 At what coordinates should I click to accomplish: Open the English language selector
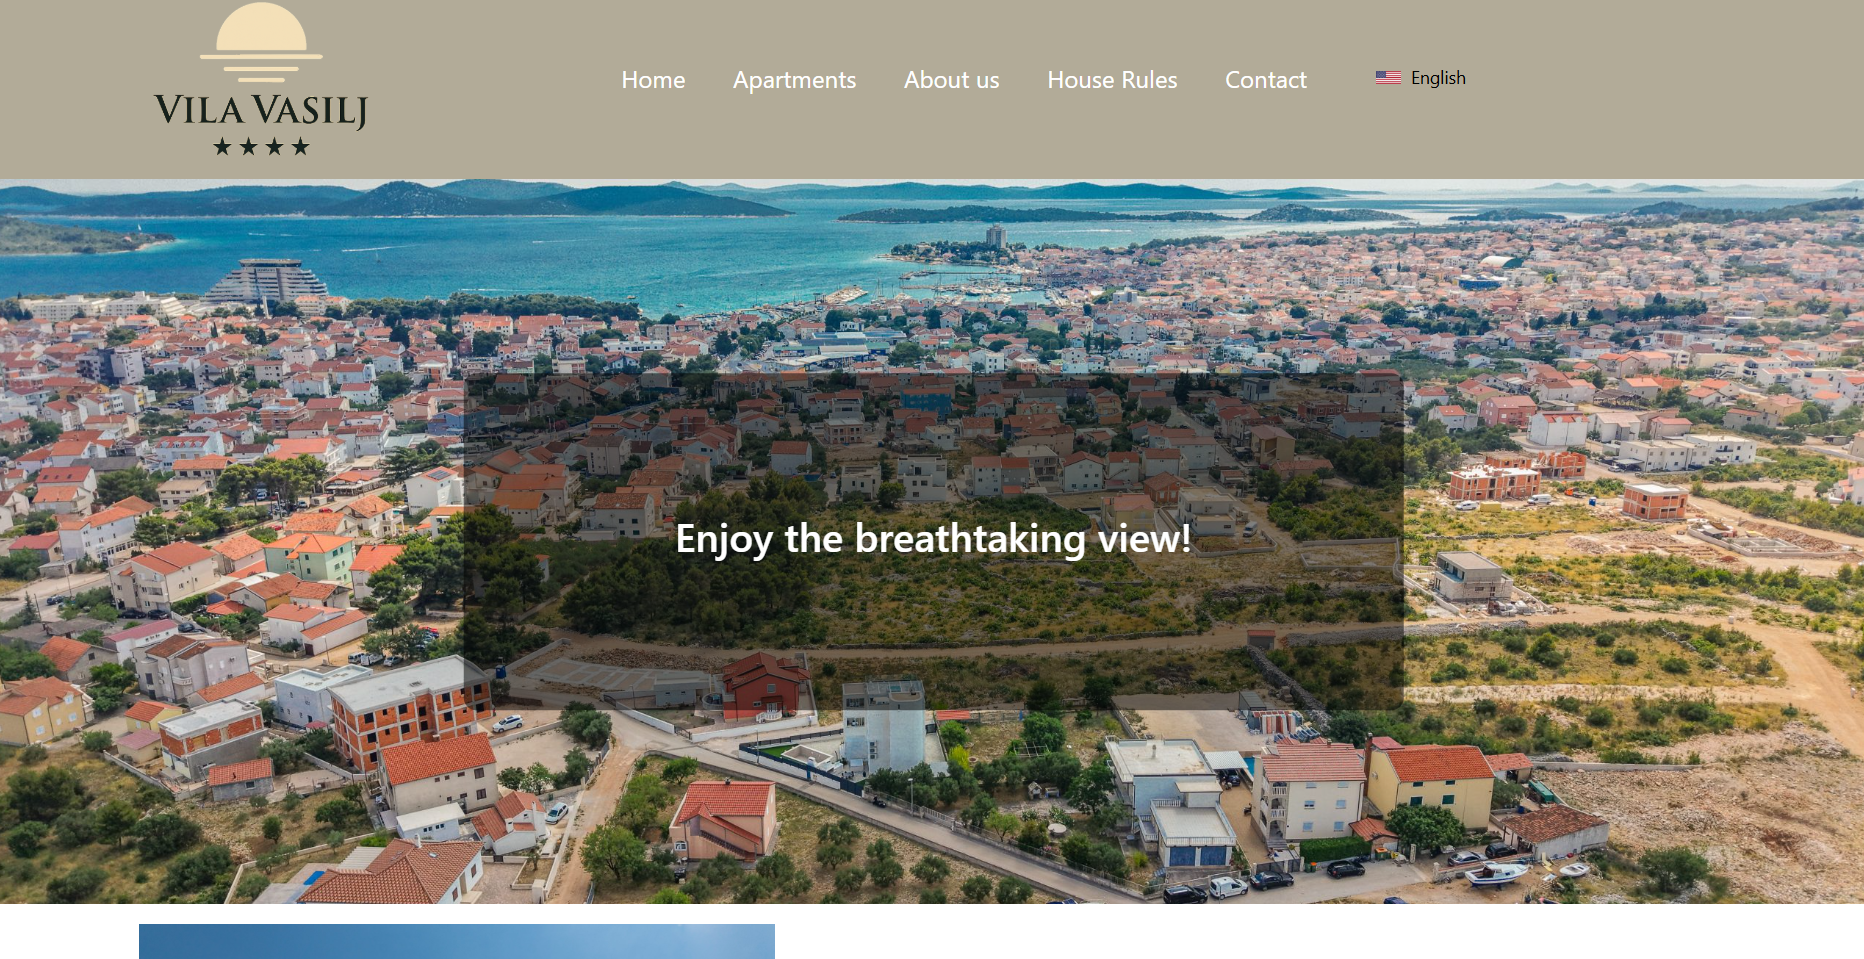(1420, 78)
